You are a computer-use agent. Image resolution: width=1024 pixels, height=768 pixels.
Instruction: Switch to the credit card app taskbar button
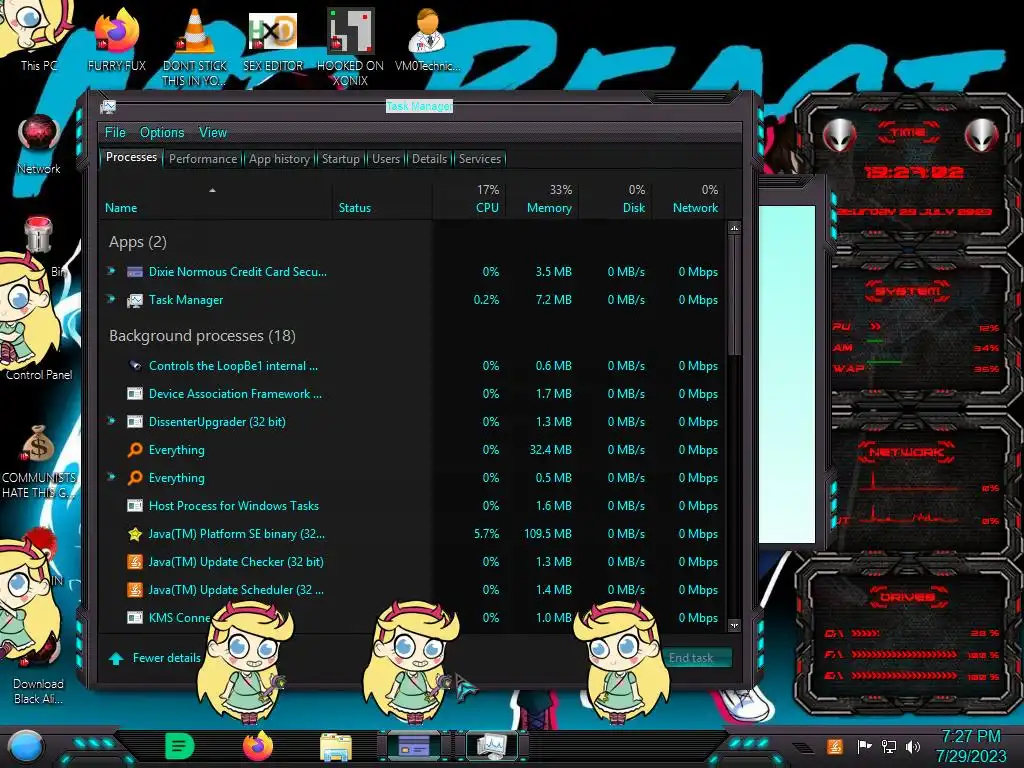[414, 746]
